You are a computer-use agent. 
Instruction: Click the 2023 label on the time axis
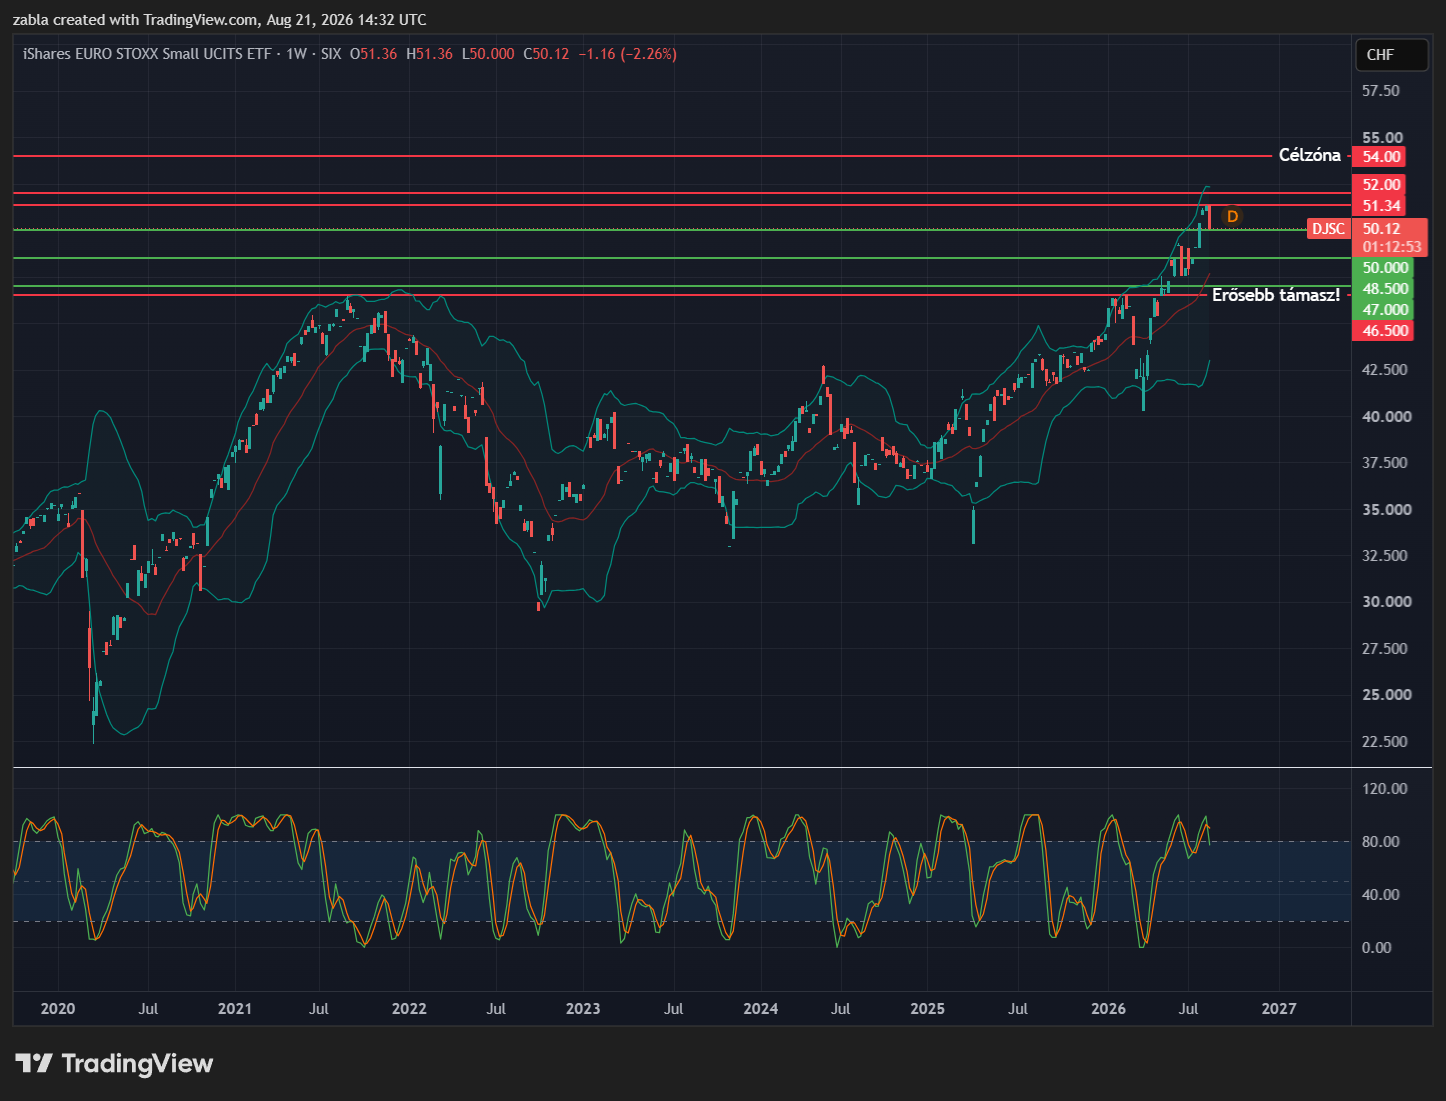pos(583,1008)
